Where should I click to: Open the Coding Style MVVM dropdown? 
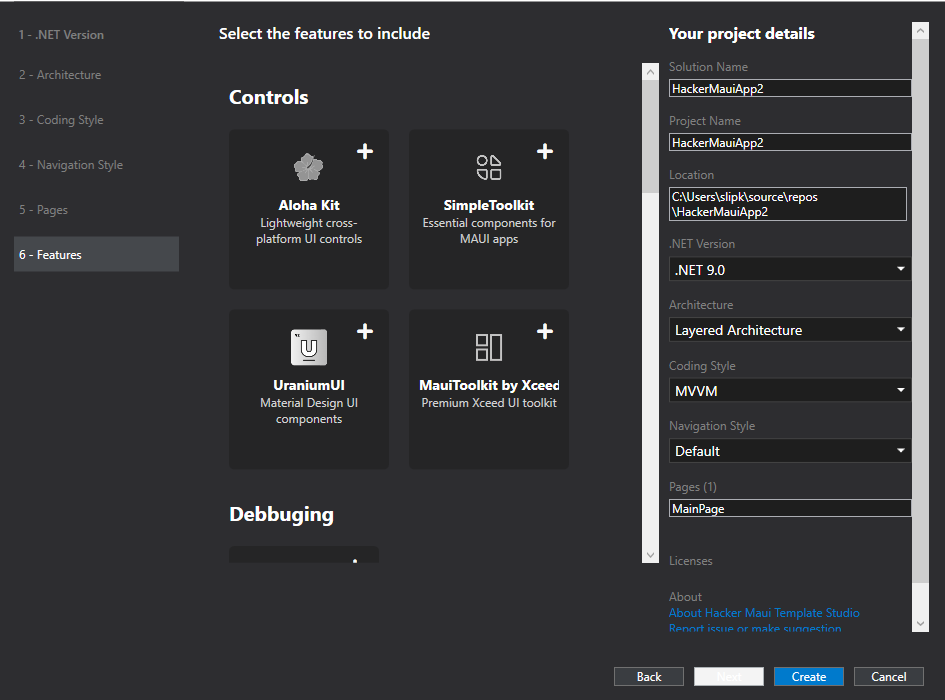(x=789, y=391)
